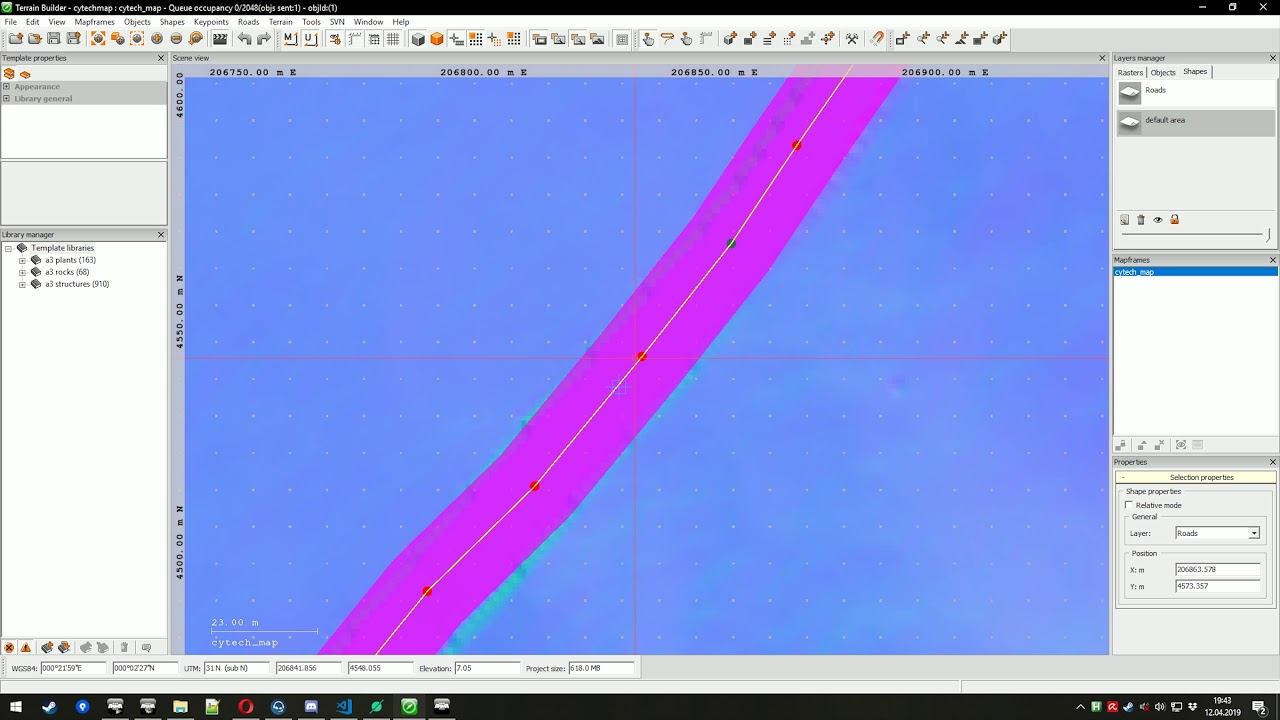1280x720 pixels.
Task: Toggle the magnet snap icon
Action: [877, 39]
